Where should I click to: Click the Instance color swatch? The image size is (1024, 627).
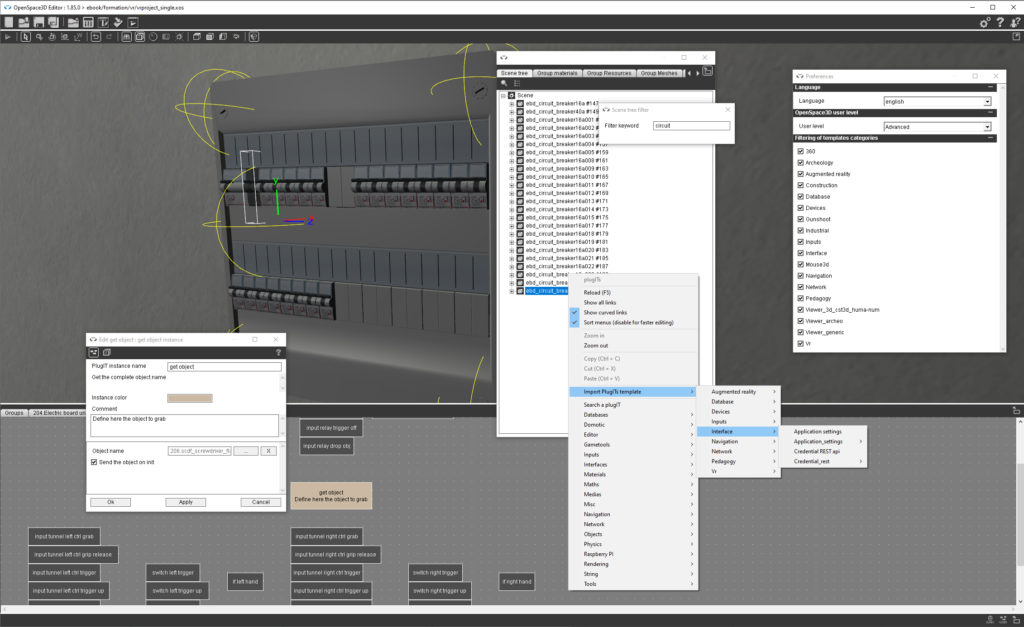click(x=190, y=398)
